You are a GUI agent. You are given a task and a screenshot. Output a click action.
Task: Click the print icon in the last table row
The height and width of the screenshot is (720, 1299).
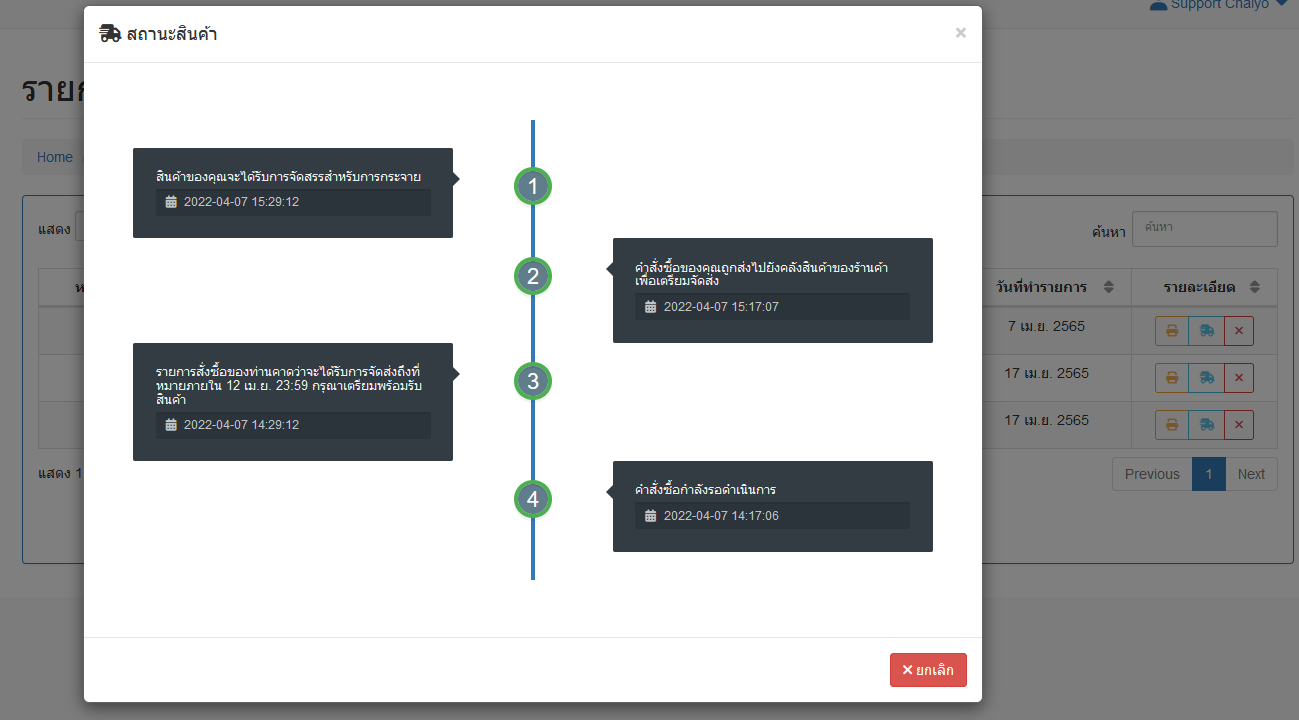click(1171, 425)
